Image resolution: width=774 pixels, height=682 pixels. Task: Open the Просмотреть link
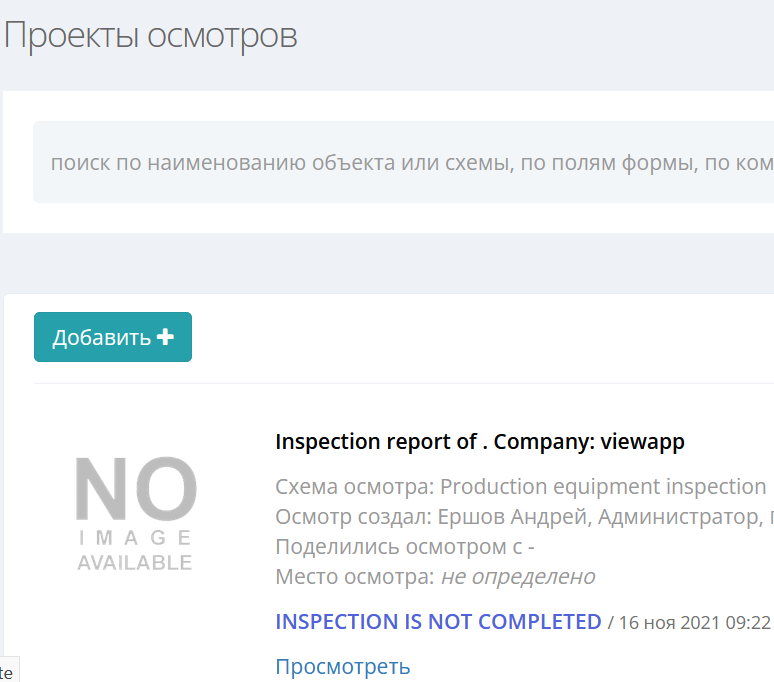342,666
